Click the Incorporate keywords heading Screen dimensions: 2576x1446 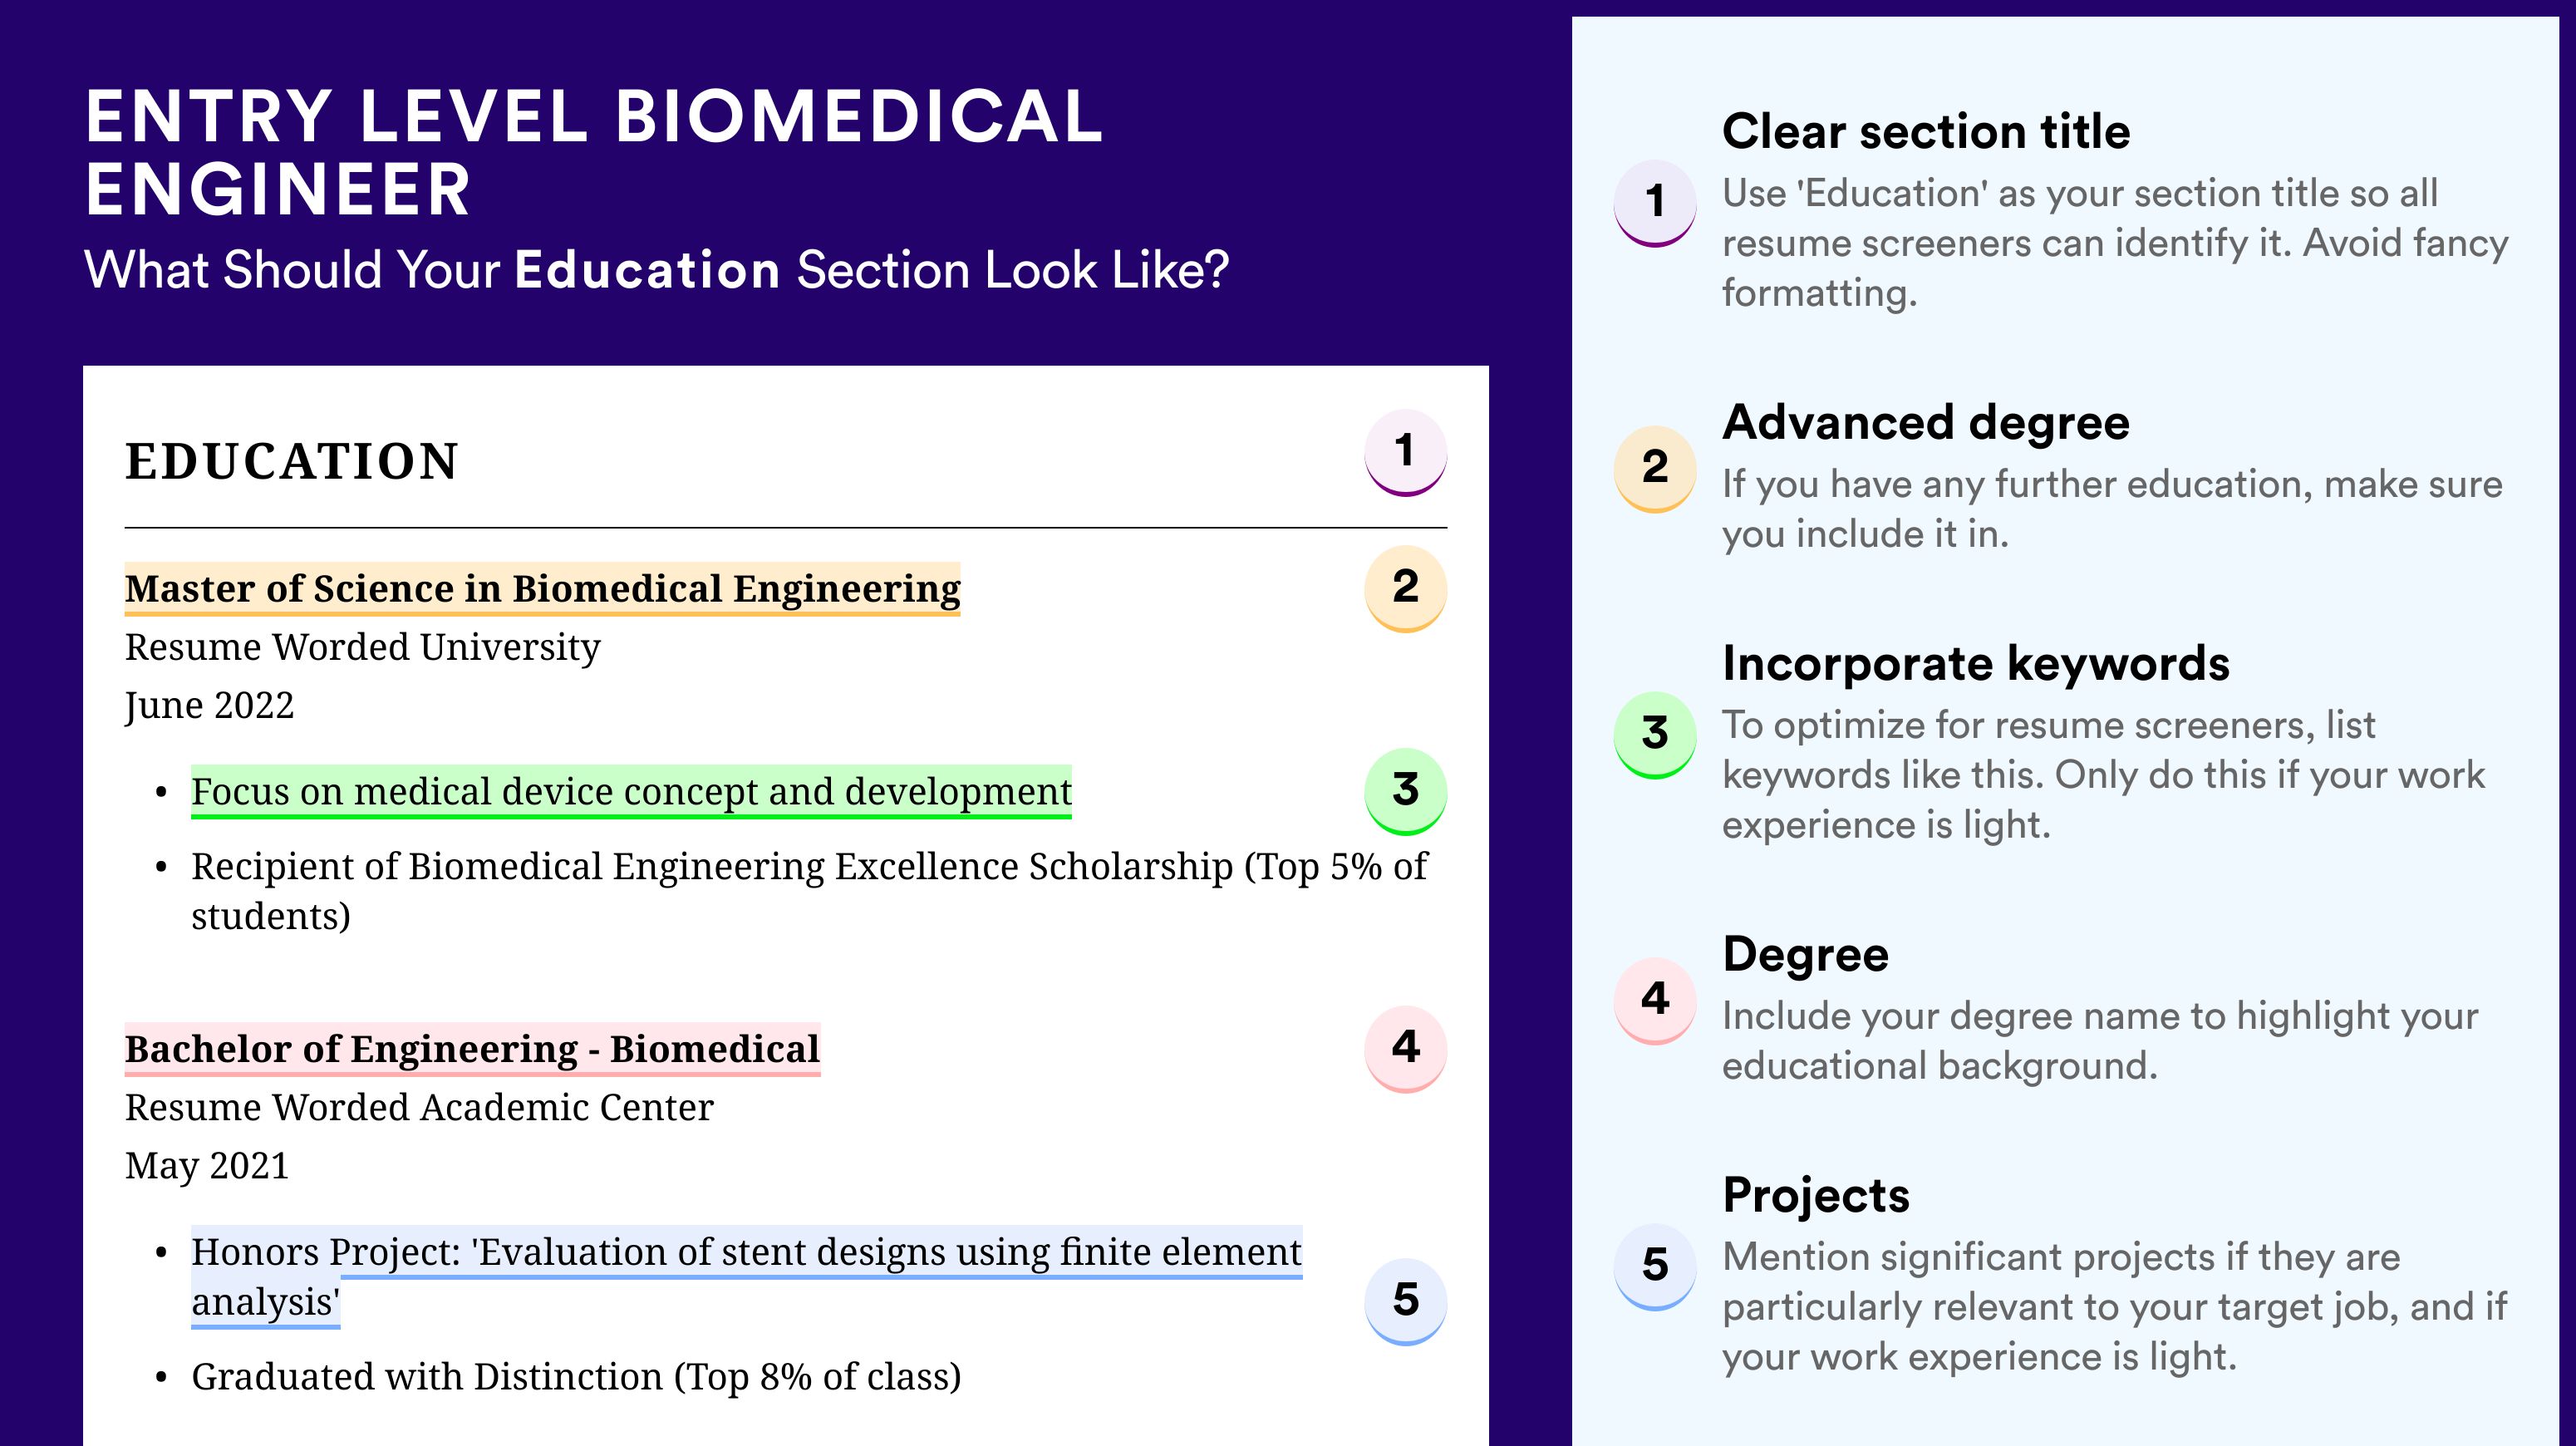click(1976, 664)
